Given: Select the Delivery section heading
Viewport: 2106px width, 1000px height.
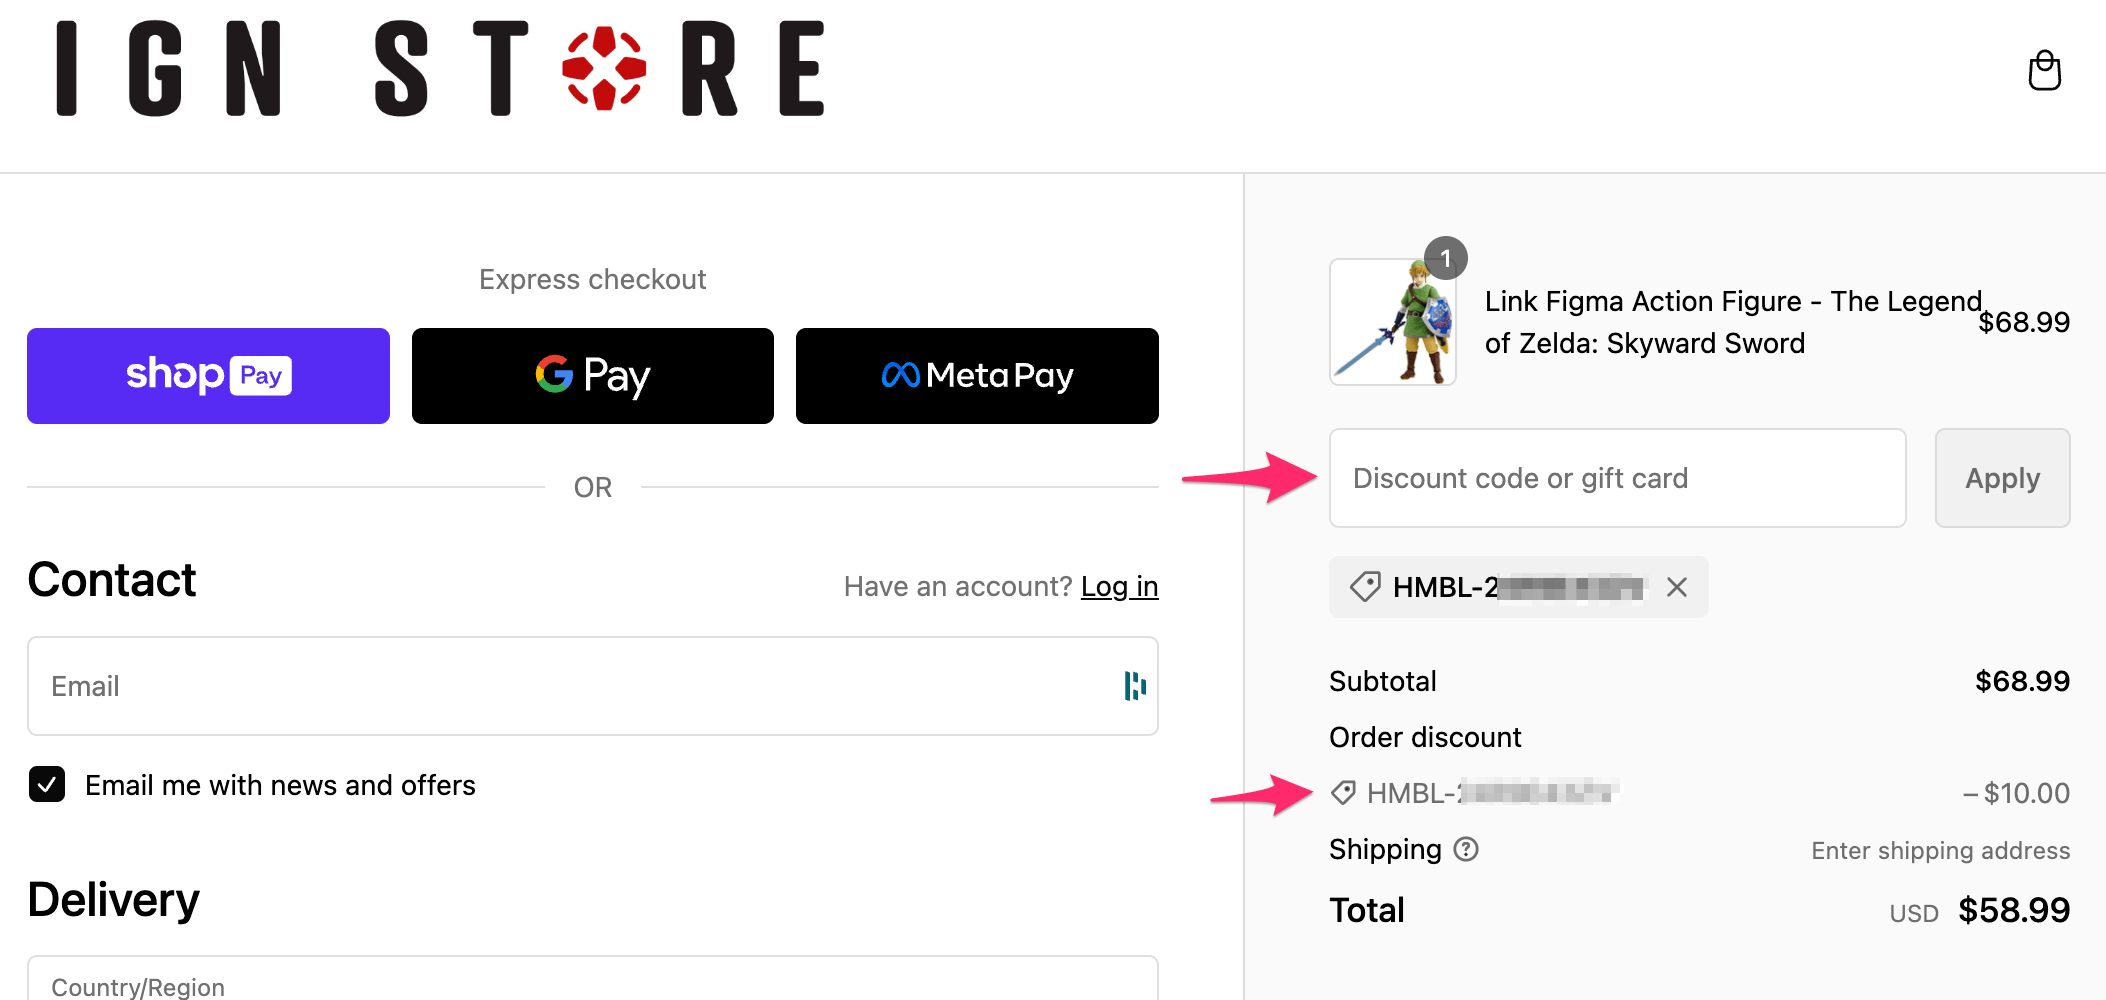Looking at the screenshot, I should click(113, 899).
